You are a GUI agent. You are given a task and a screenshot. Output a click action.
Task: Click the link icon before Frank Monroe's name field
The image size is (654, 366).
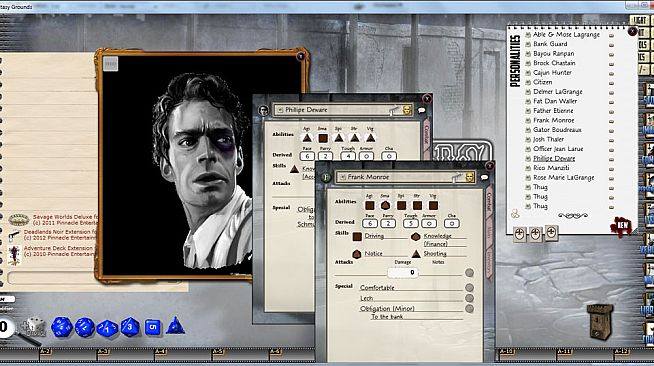pos(343,177)
